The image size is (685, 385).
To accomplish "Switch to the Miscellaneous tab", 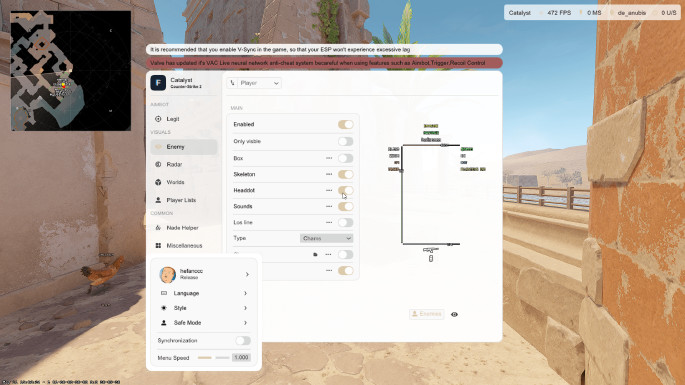I will click(x=183, y=246).
